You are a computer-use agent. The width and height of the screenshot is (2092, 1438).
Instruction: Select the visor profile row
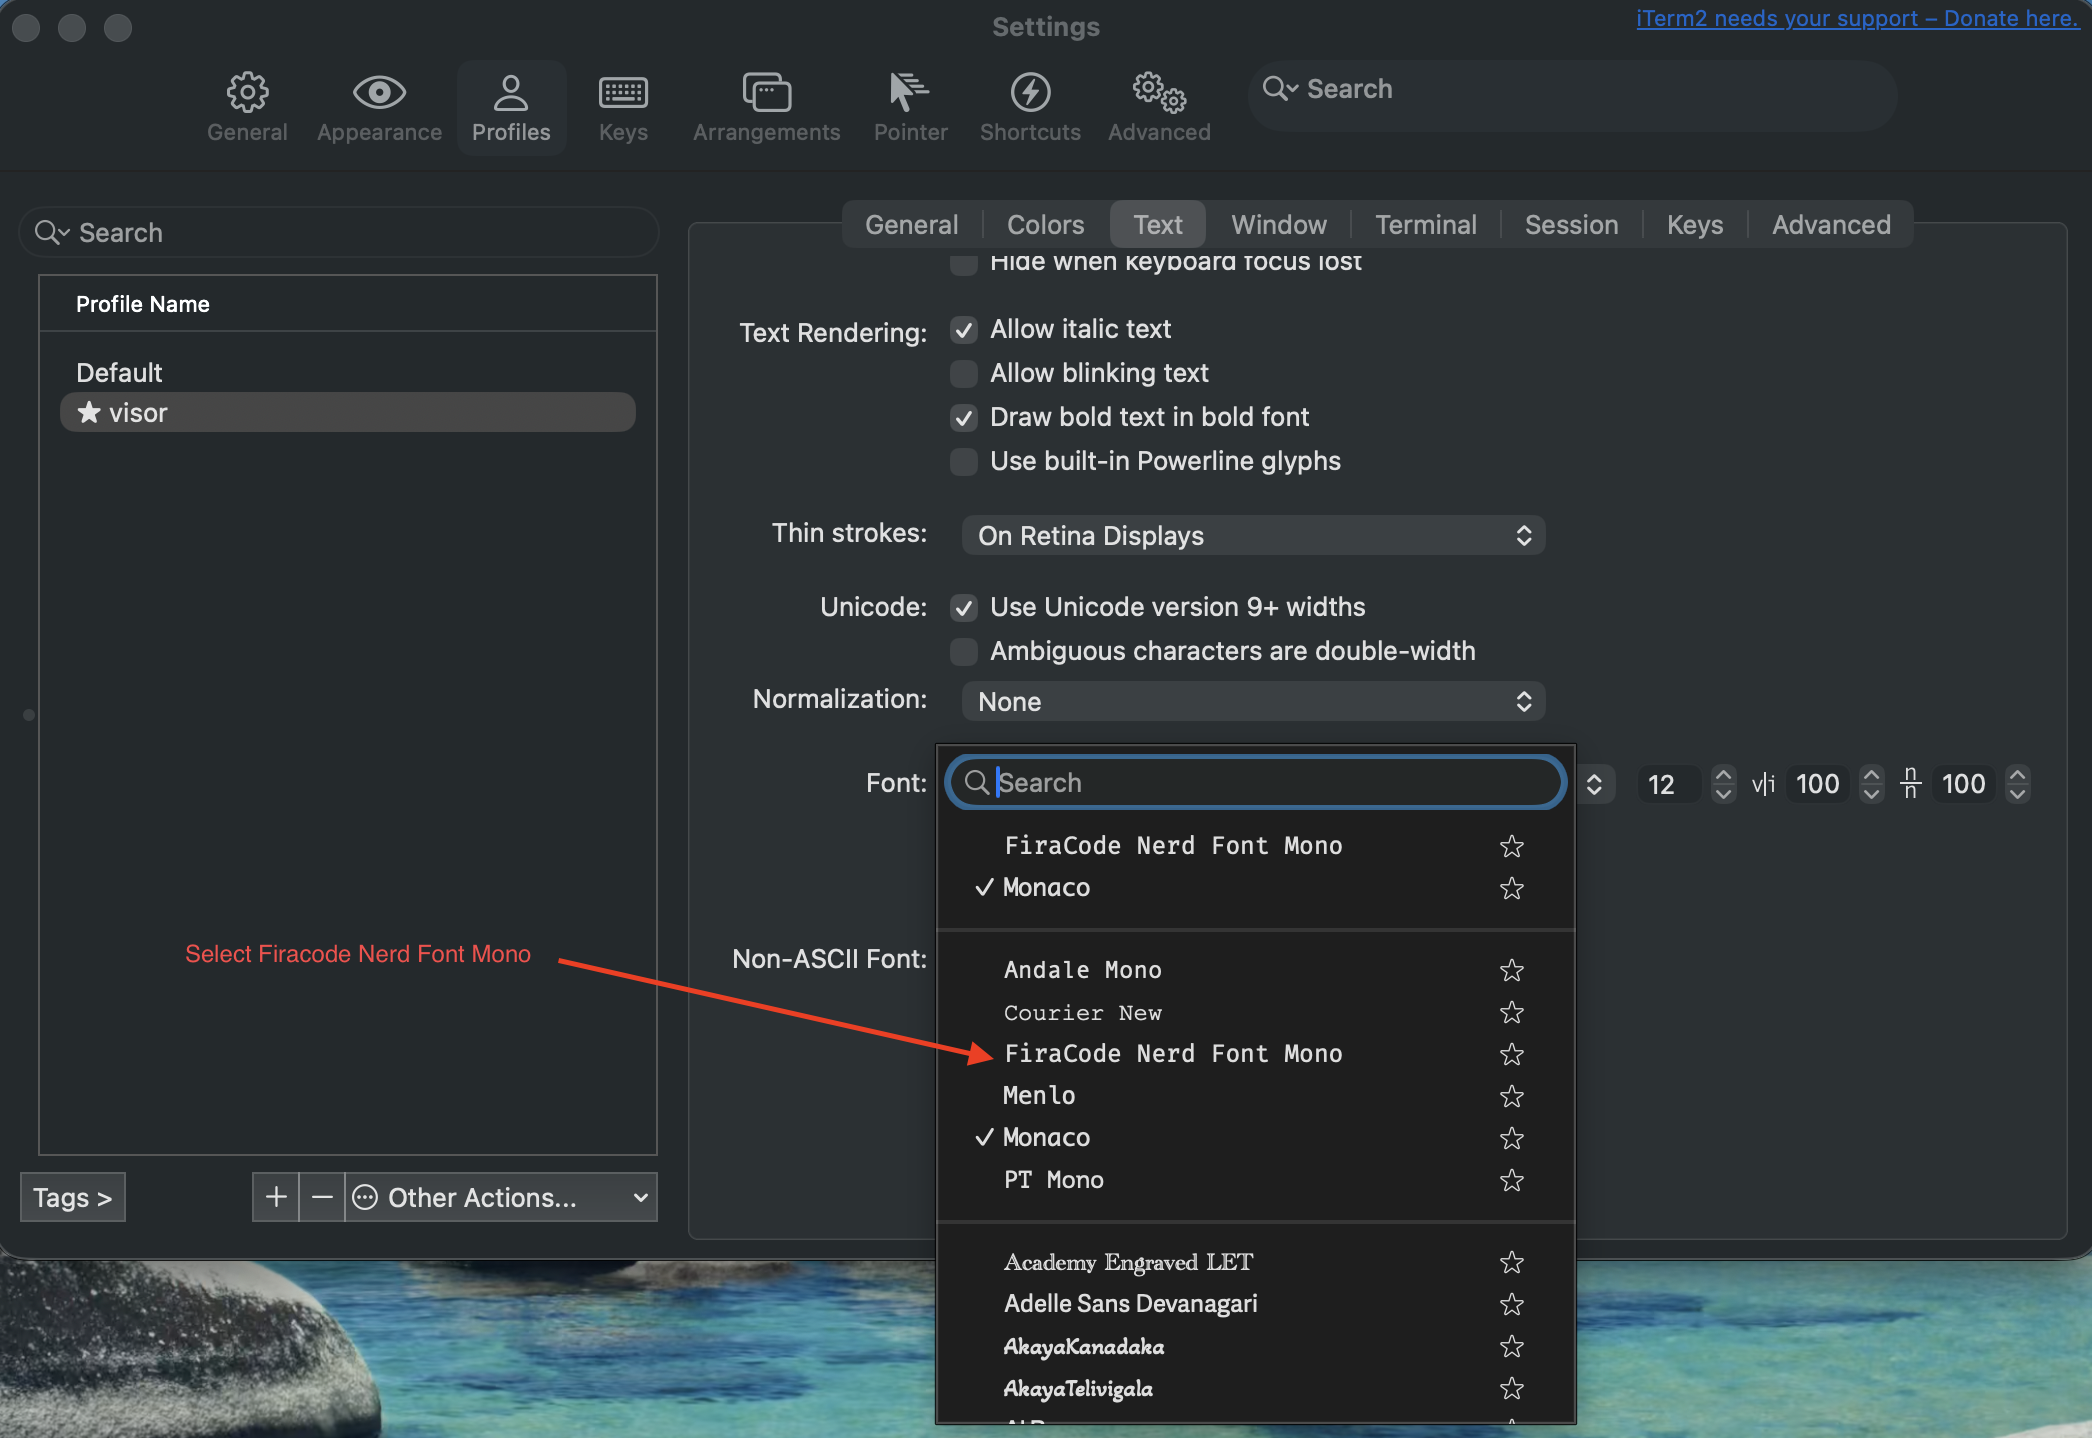click(x=348, y=412)
